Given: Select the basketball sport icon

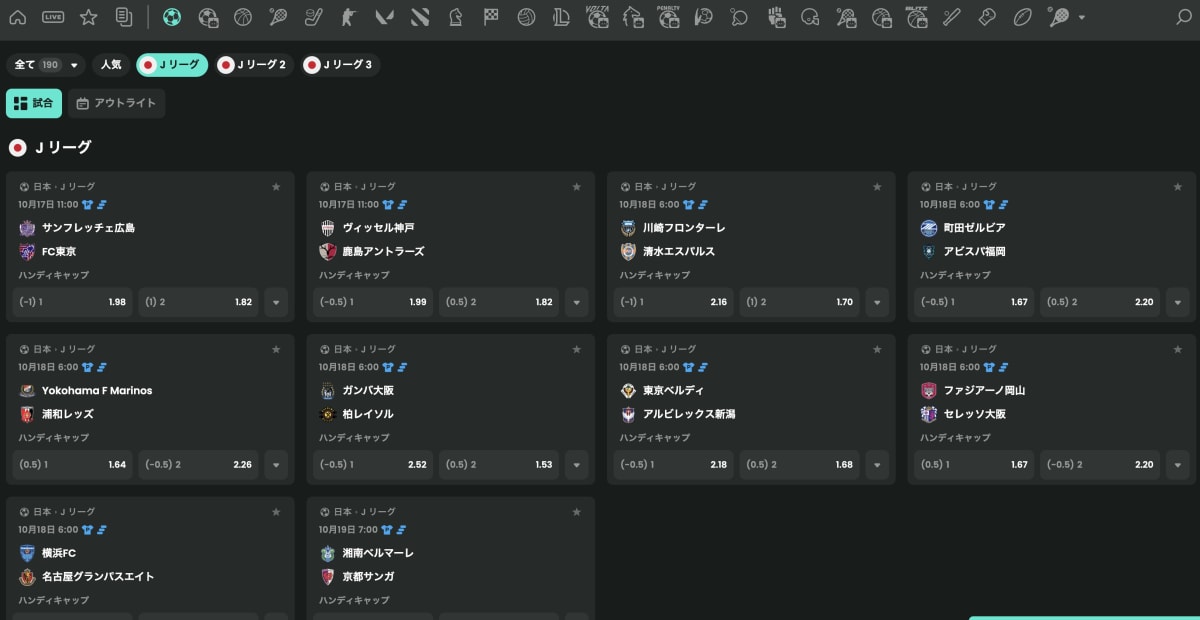Looking at the screenshot, I should 243,17.
